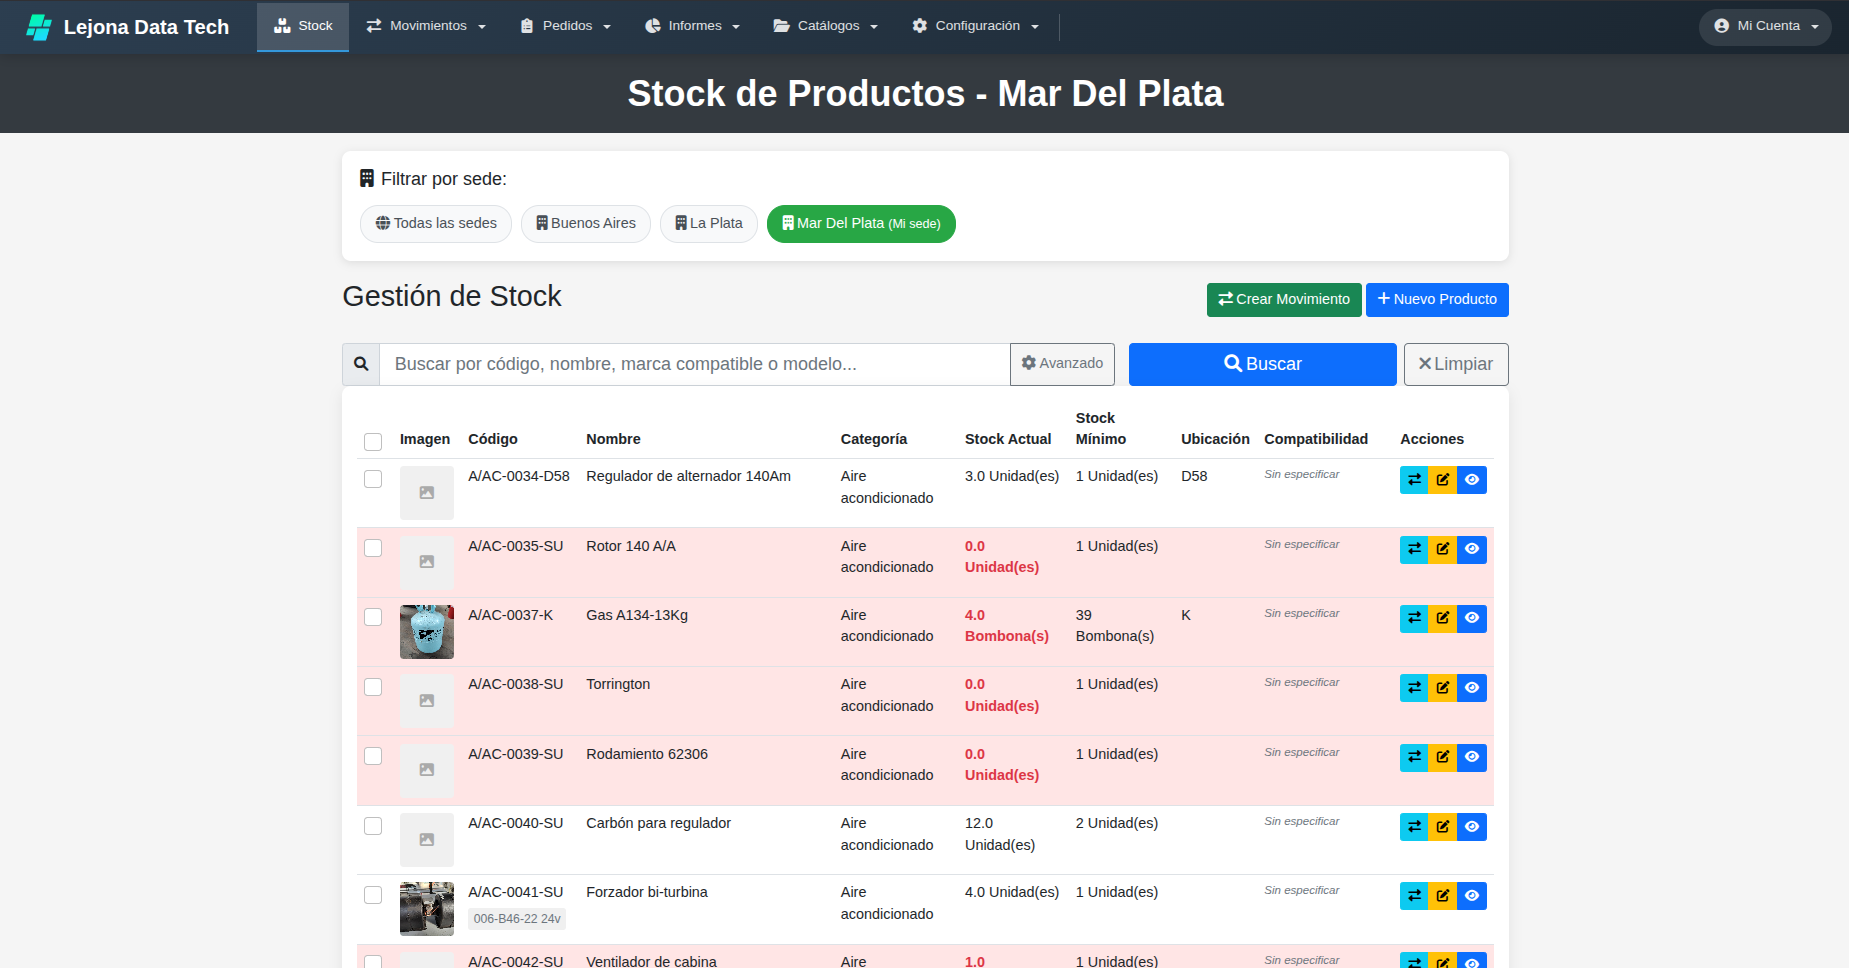Expand the Informes dropdown
The height and width of the screenshot is (968, 1849).
pos(692,26)
